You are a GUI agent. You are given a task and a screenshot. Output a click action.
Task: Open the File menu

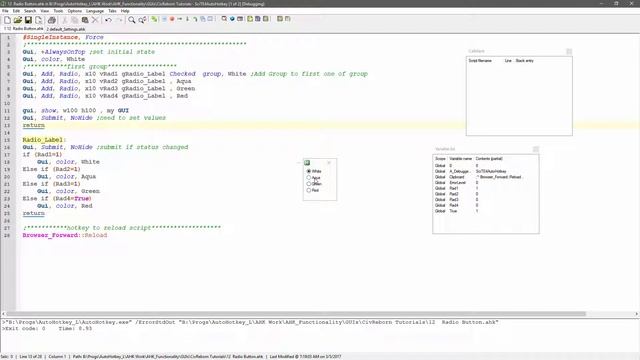pos(5,11)
